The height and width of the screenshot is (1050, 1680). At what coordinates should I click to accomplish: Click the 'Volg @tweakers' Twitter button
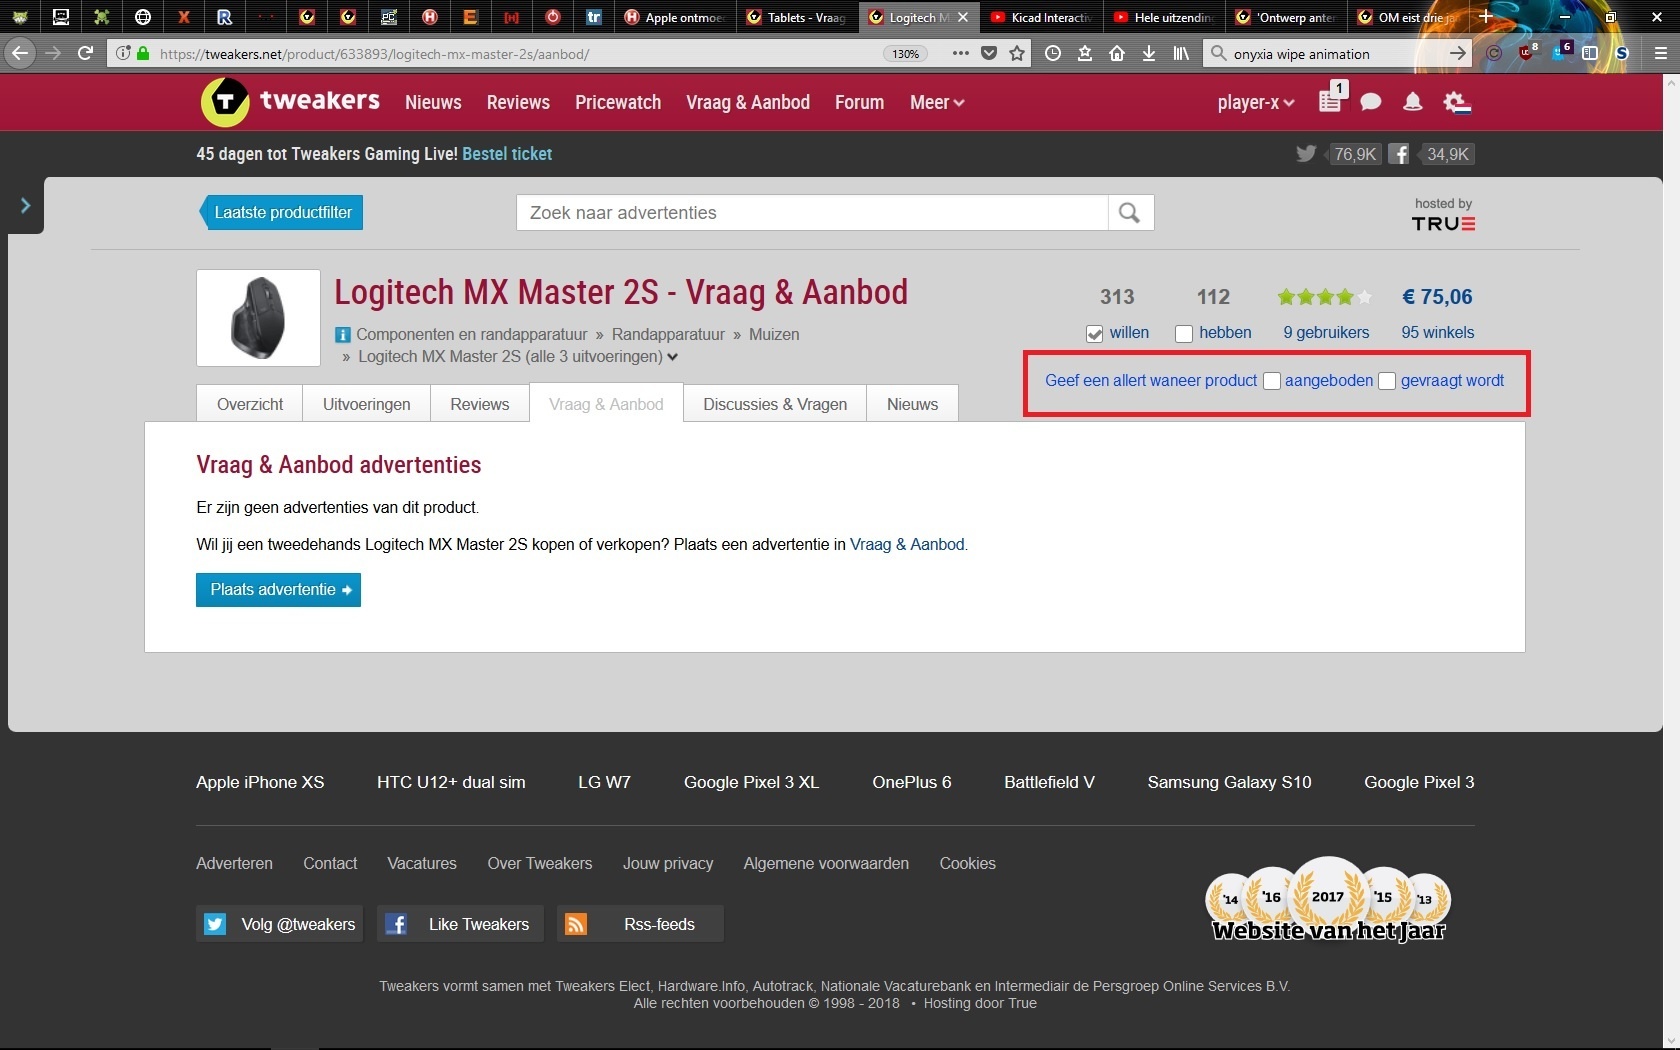(x=280, y=924)
